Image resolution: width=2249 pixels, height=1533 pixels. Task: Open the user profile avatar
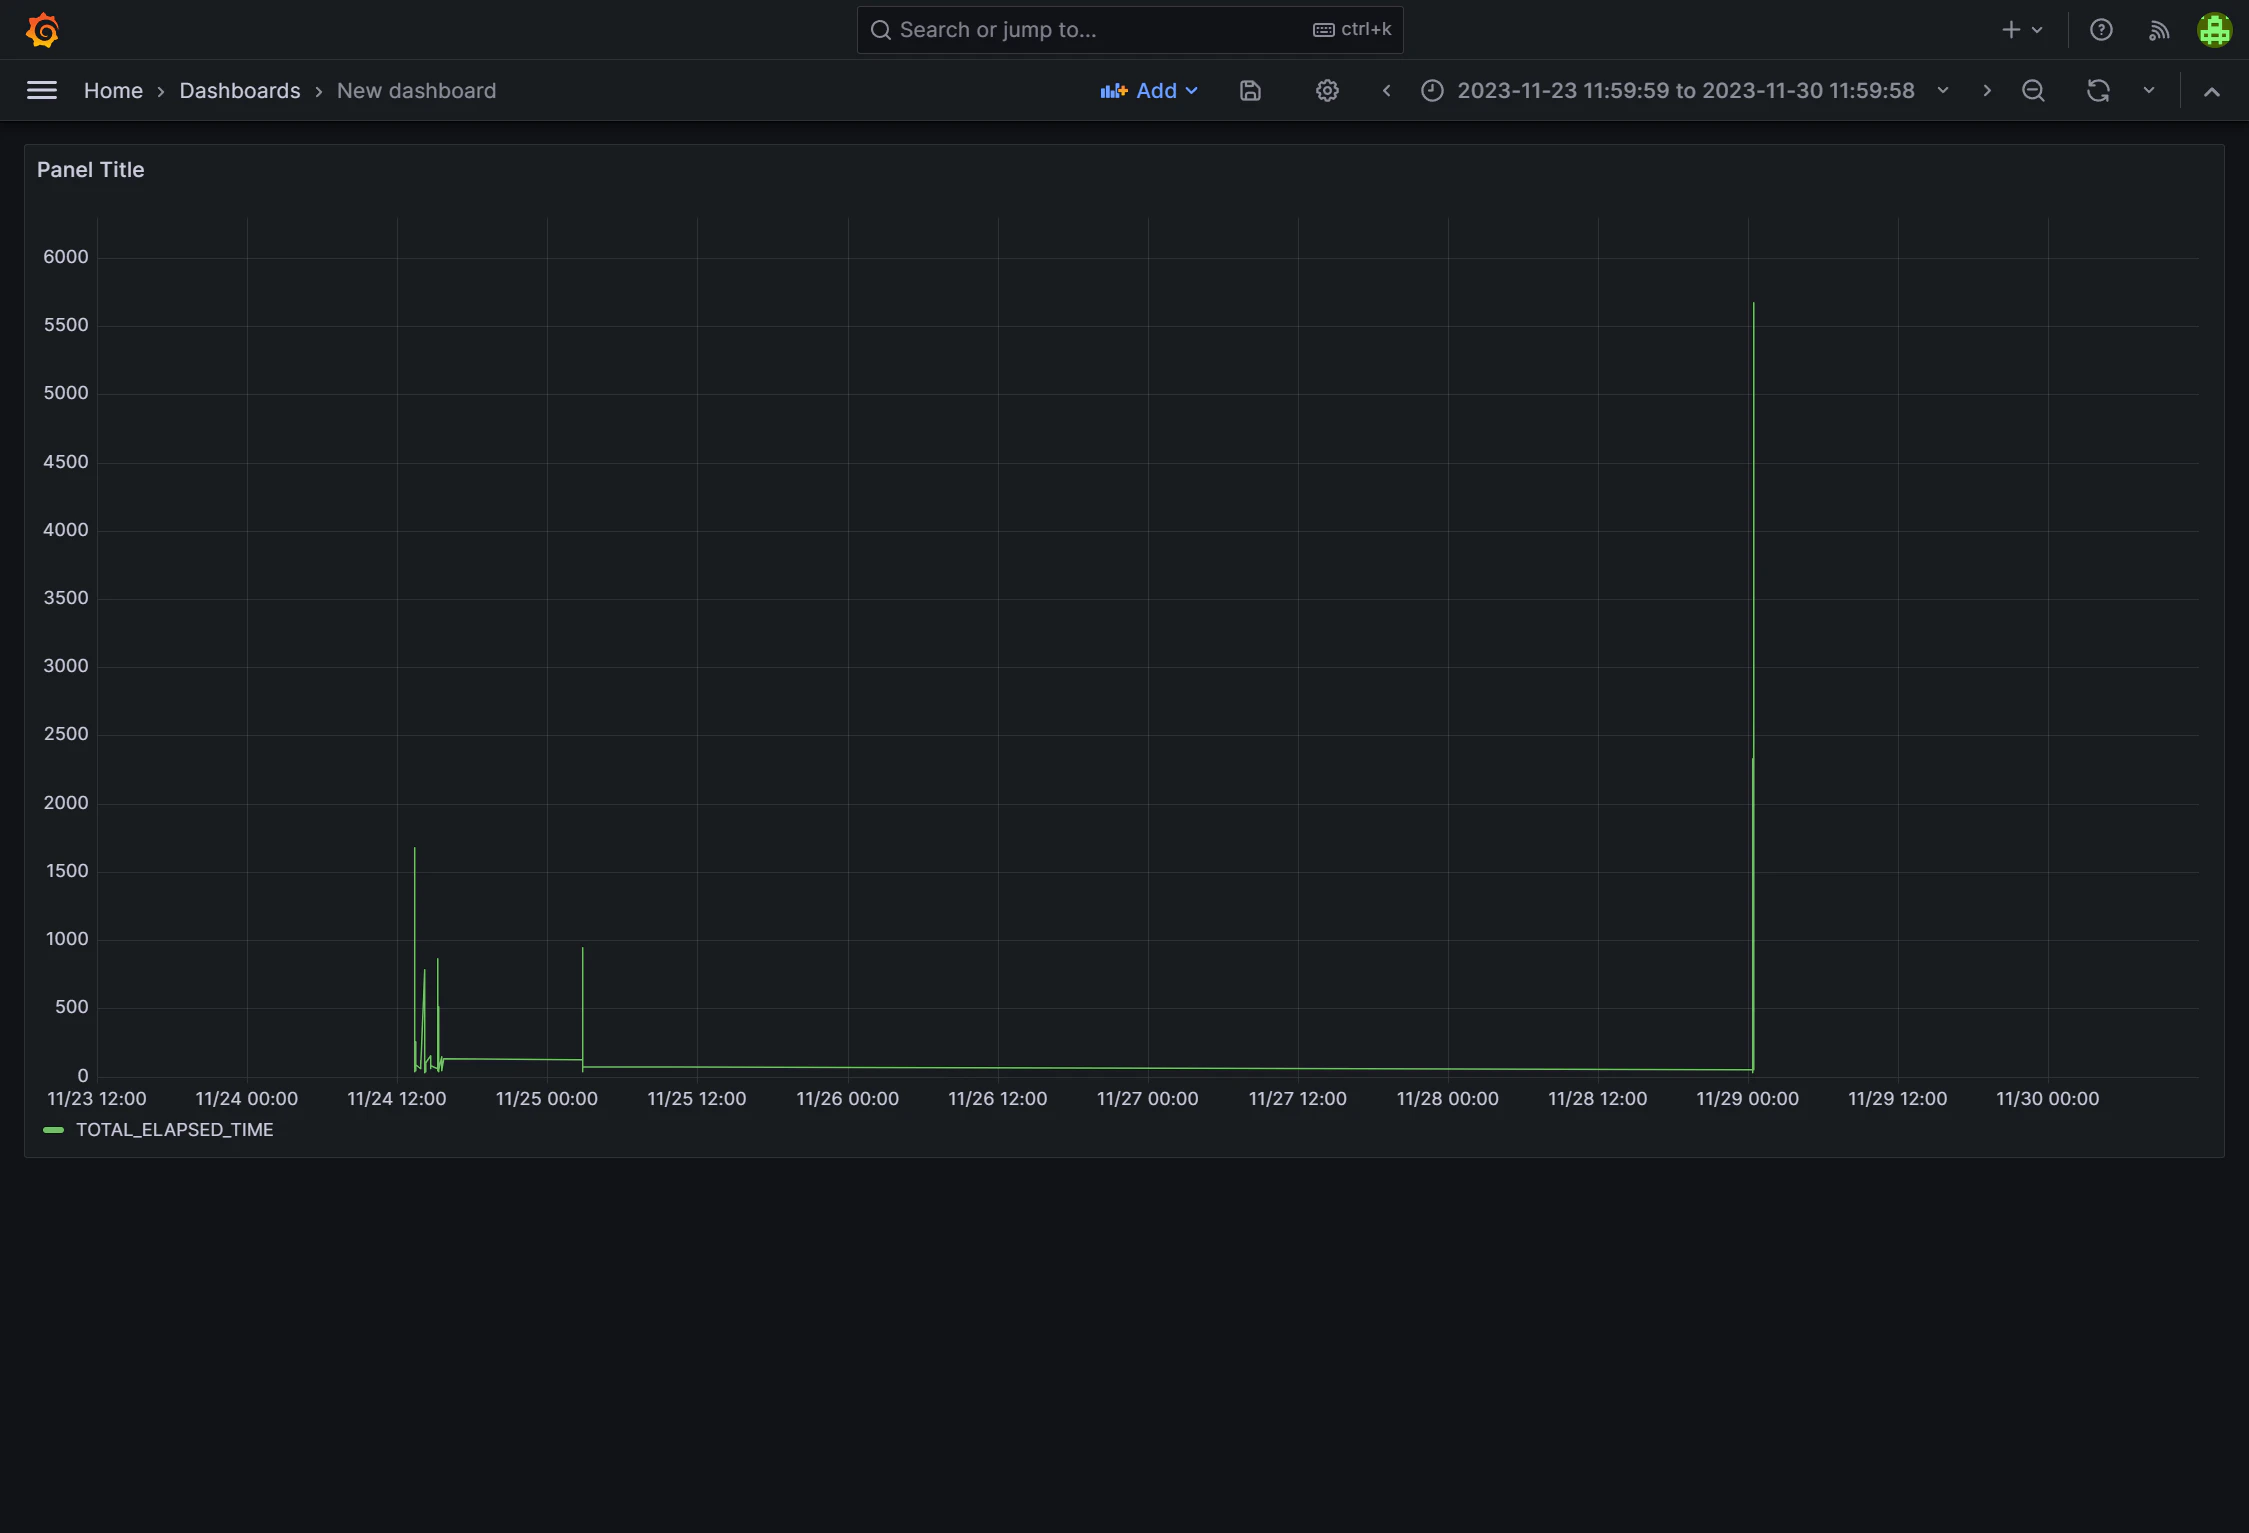[2214, 30]
